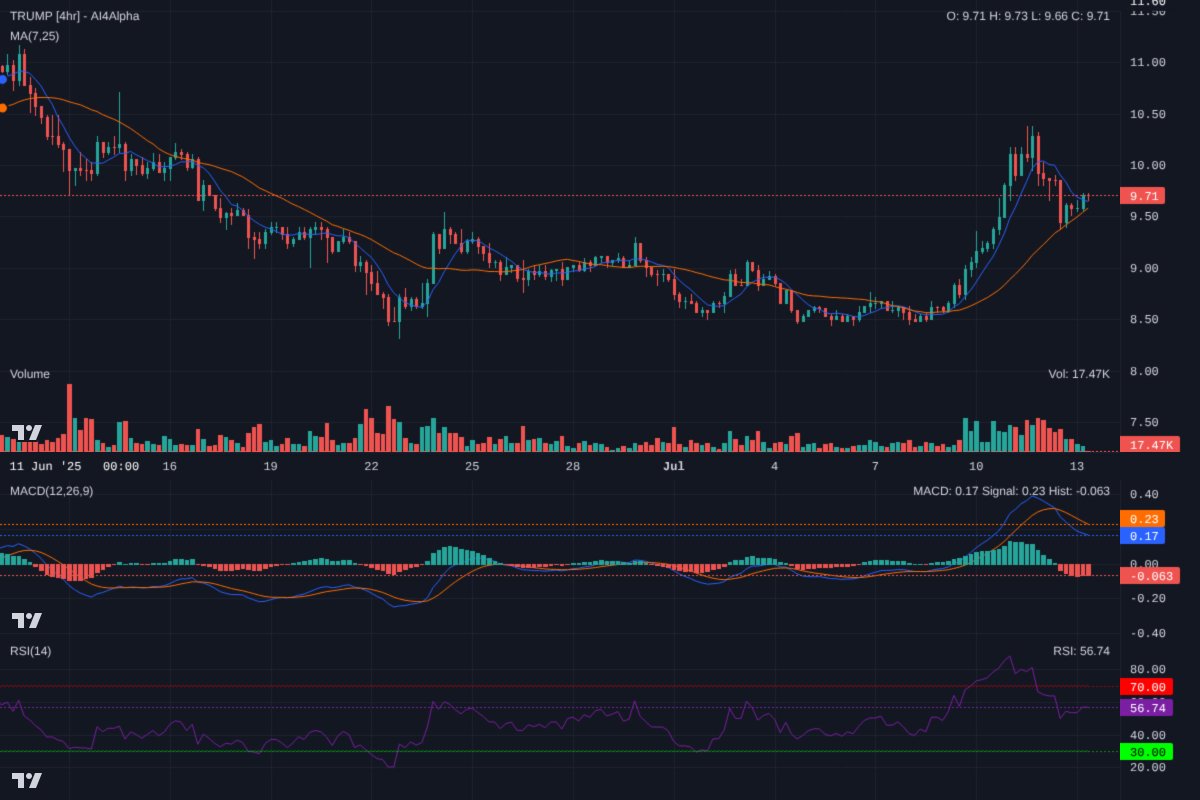Click the '28' date axis label
The width and height of the screenshot is (1200, 800).
573,466
